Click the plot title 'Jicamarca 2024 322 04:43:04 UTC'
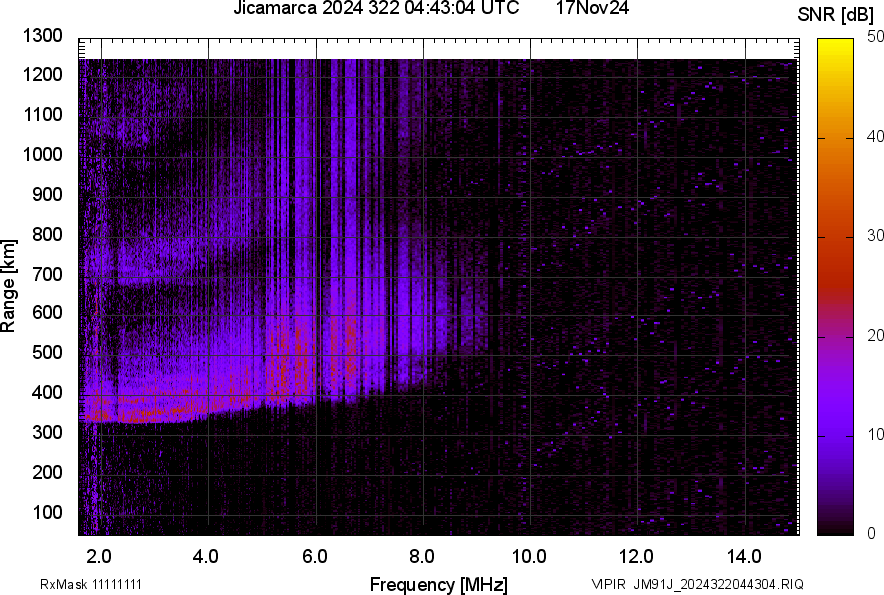This screenshot has width=884, height=595. pyautogui.click(x=376, y=8)
